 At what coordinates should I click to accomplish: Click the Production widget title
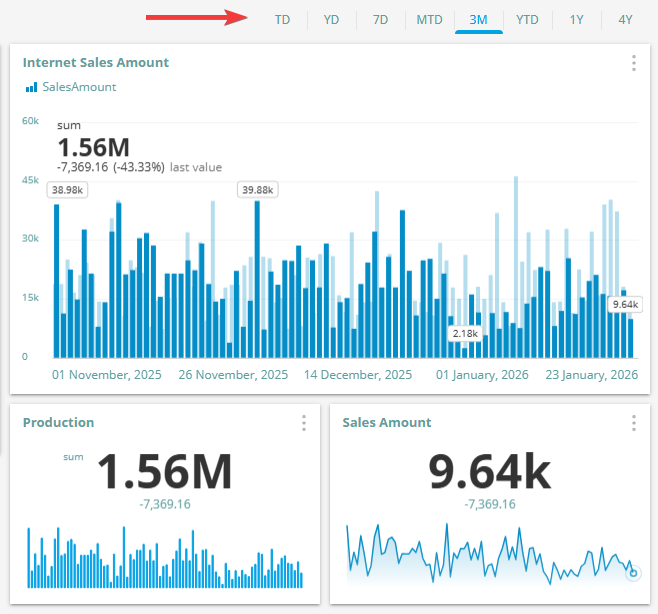click(x=59, y=422)
